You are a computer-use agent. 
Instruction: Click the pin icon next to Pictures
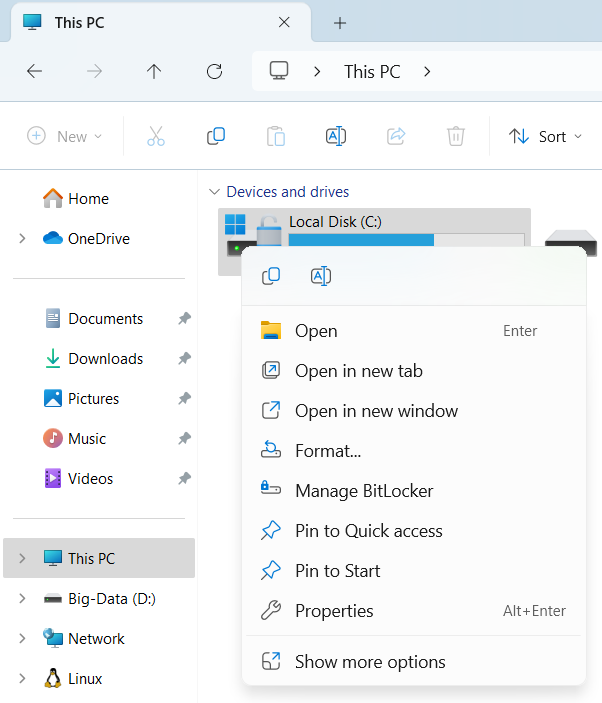(x=184, y=399)
